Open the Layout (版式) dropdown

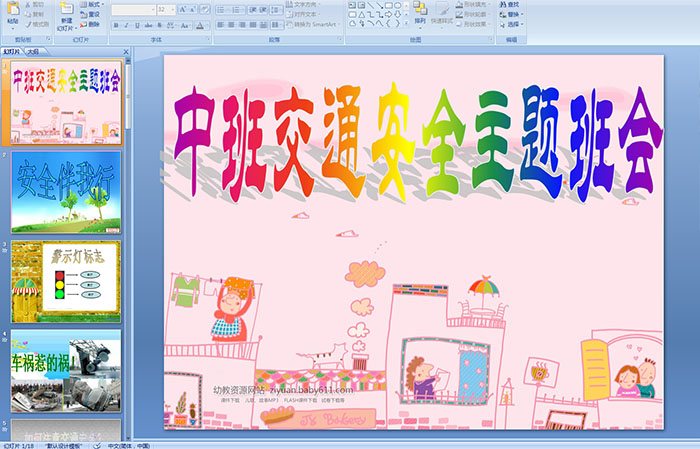pyautogui.click(x=92, y=4)
